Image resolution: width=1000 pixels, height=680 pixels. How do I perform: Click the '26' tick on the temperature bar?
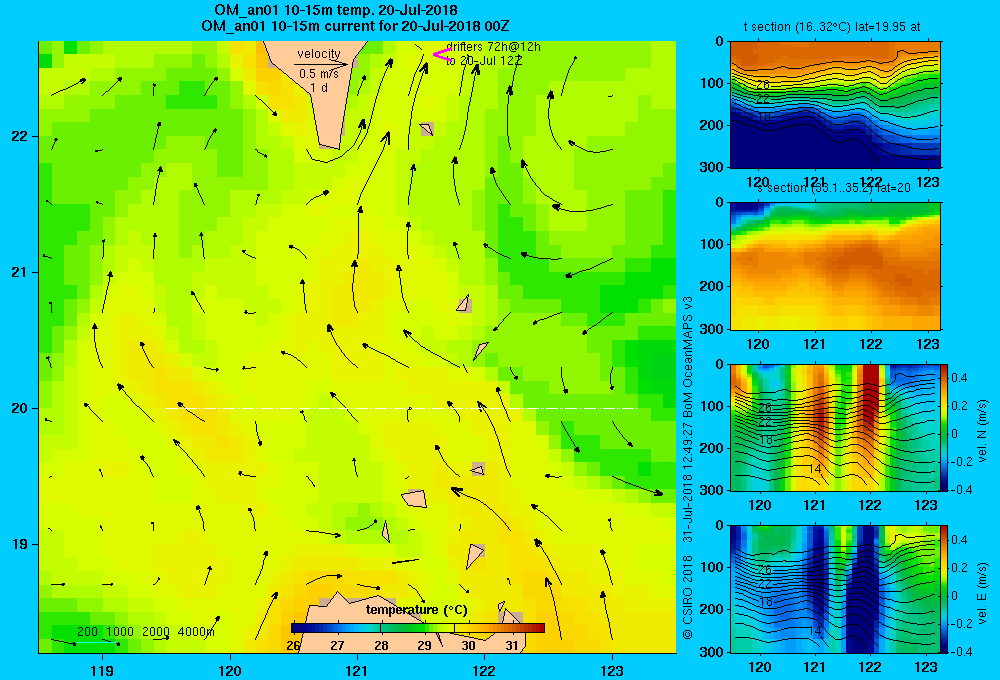293,645
